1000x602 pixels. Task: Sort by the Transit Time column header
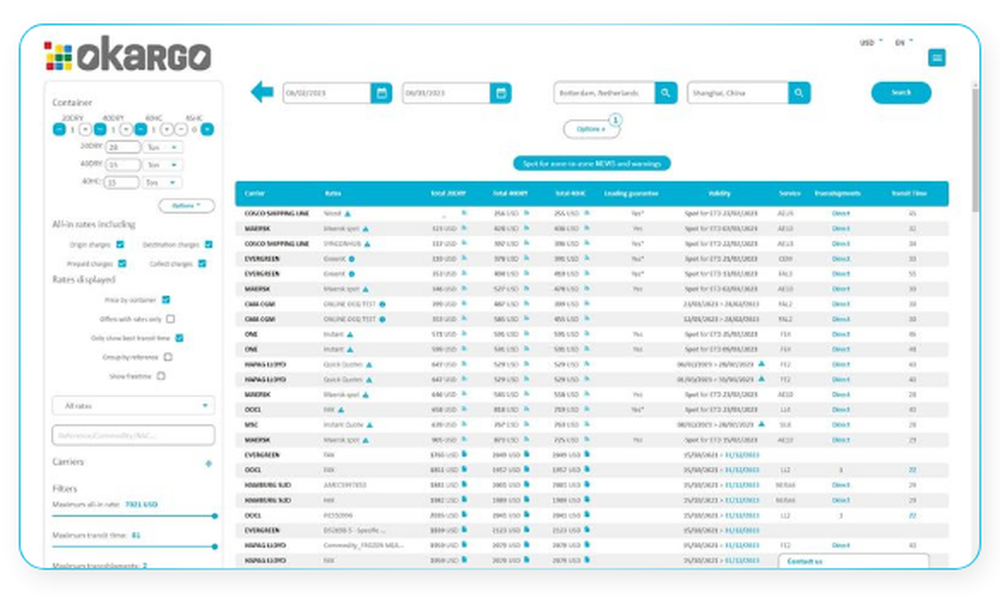(909, 193)
